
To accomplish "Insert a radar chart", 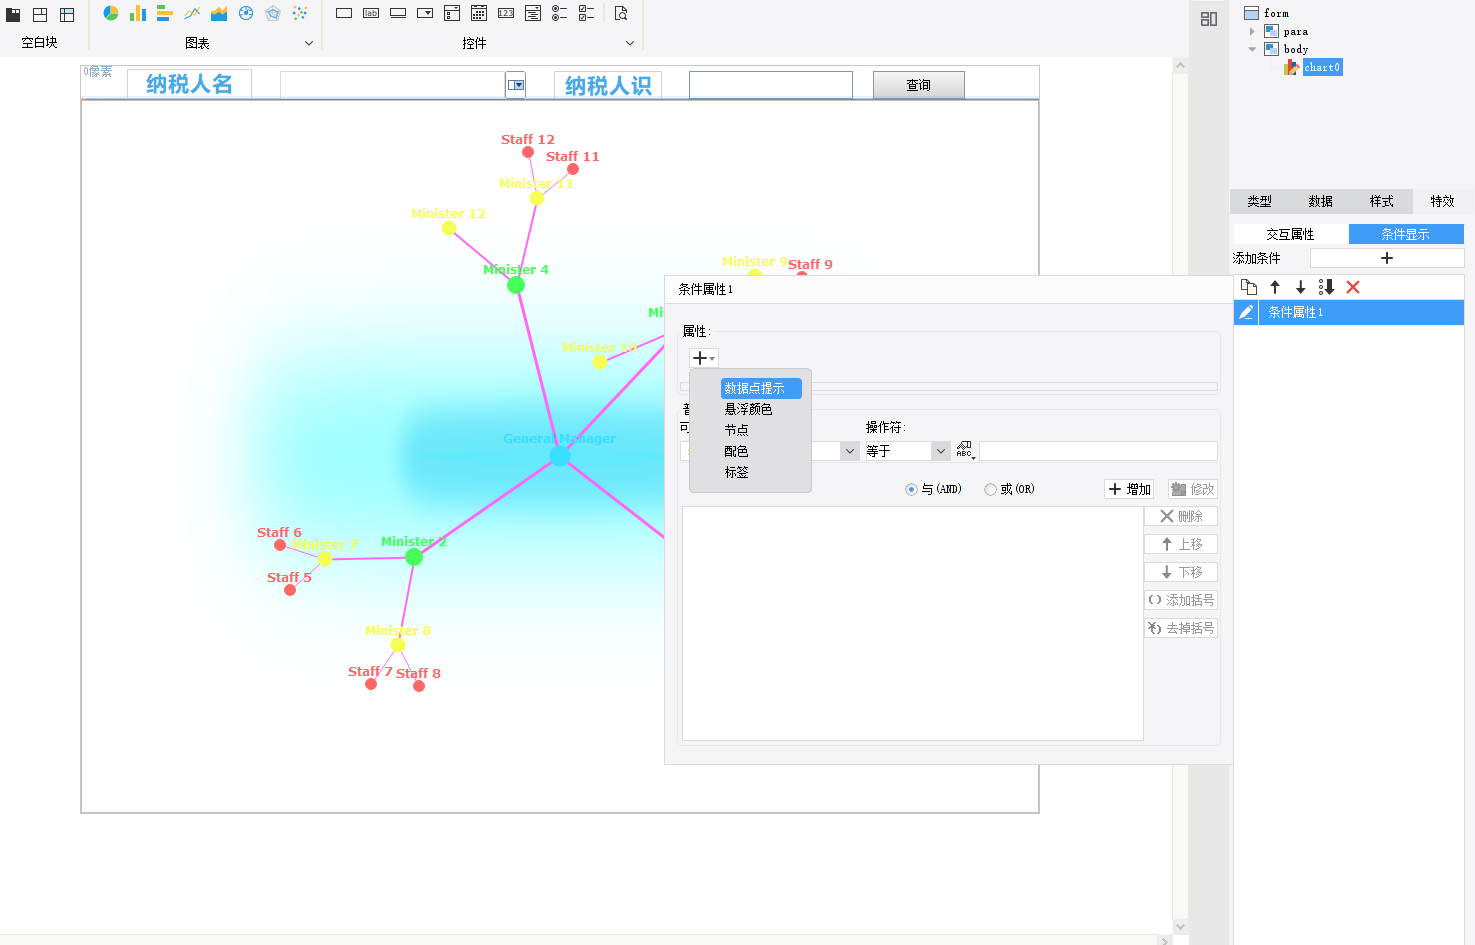I will pyautogui.click(x=273, y=13).
